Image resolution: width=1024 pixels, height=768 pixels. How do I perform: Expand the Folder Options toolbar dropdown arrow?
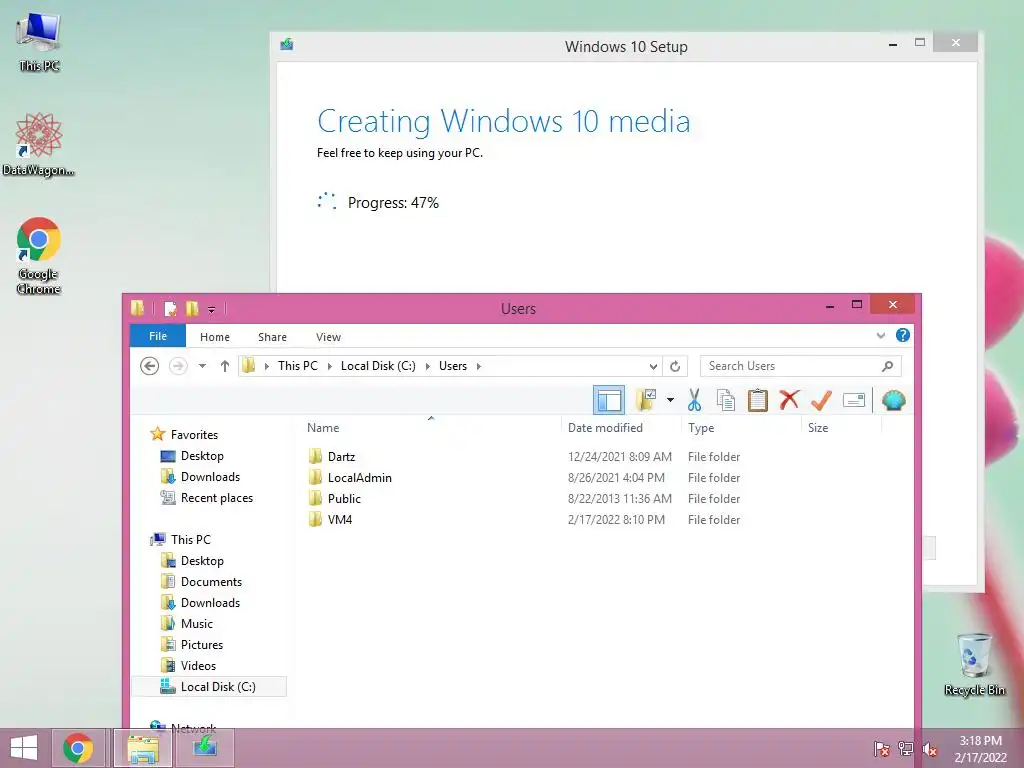pos(670,400)
